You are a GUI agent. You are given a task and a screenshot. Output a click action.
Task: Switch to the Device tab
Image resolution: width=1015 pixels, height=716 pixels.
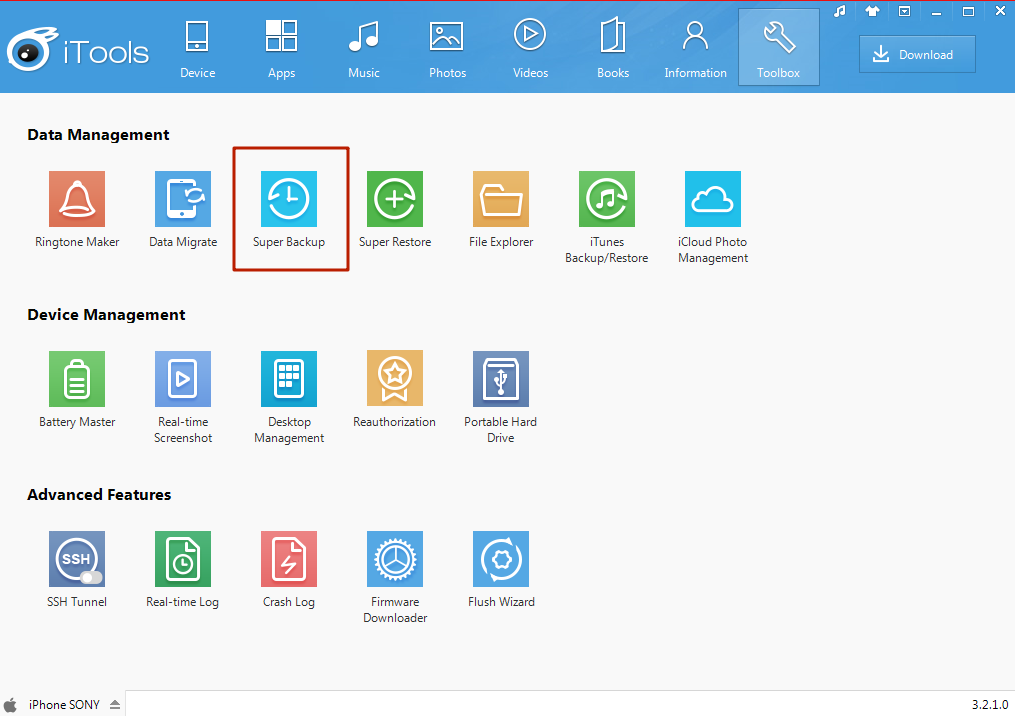[x=197, y=48]
